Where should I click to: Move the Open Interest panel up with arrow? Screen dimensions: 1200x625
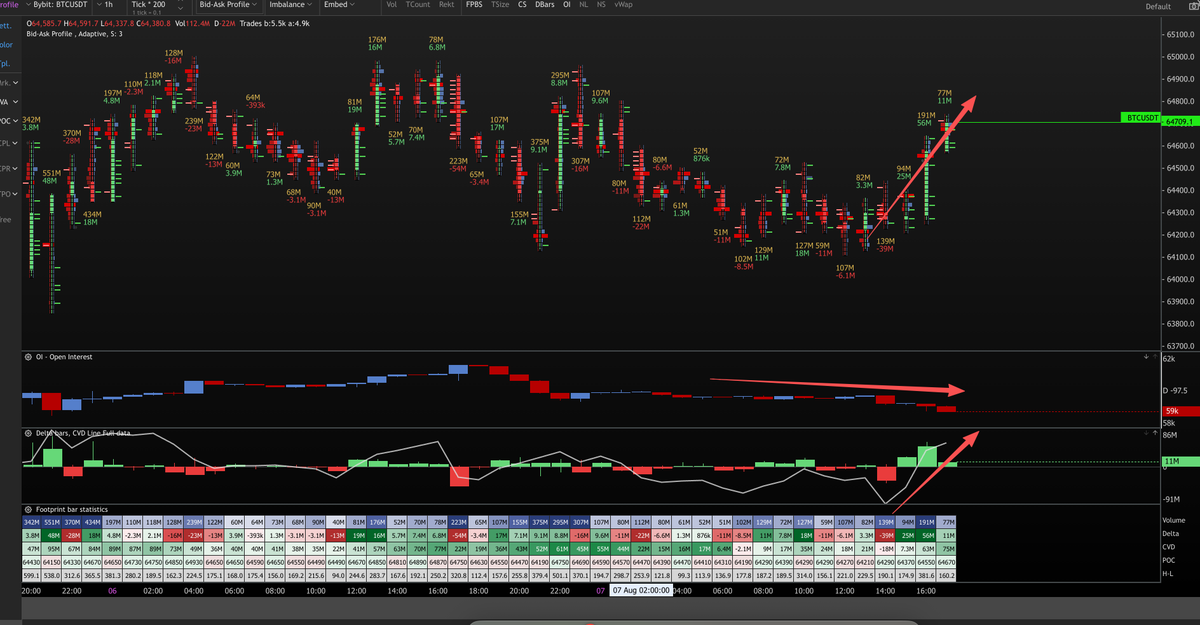(x=1155, y=356)
